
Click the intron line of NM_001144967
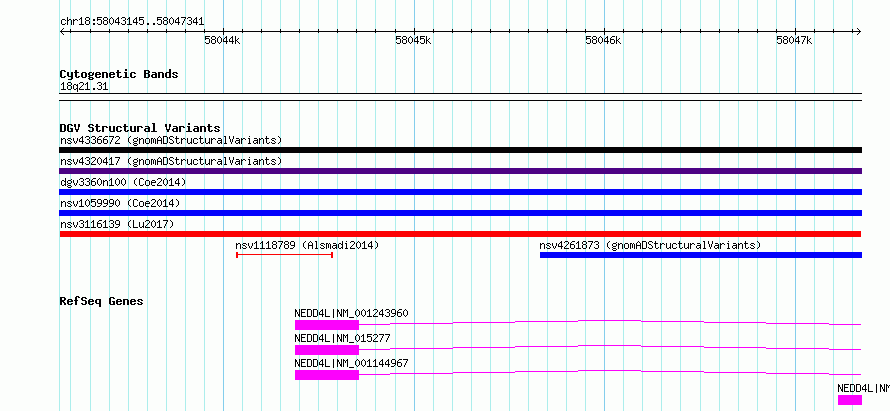(x=610, y=372)
